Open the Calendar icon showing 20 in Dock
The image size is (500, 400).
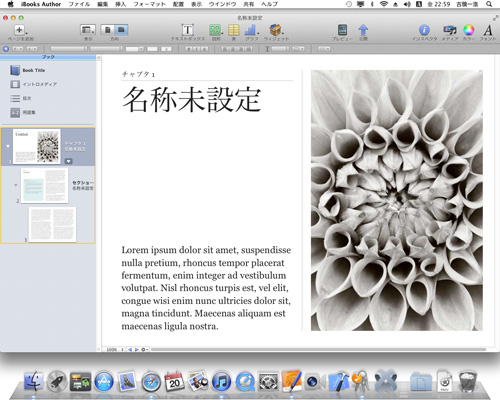(x=174, y=381)
